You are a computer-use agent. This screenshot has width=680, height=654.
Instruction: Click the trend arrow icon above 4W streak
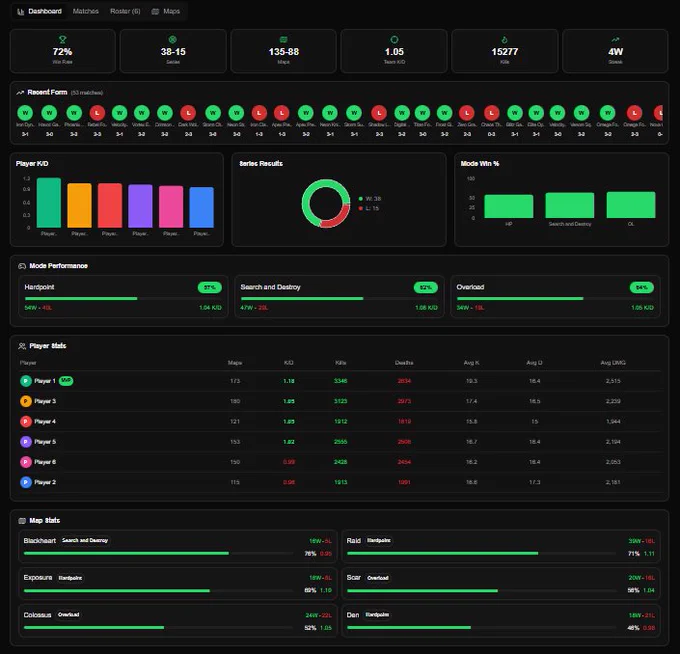(615, 39)
